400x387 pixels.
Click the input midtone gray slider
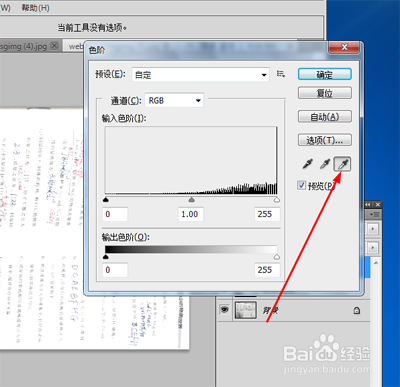(x=191, y=200)
